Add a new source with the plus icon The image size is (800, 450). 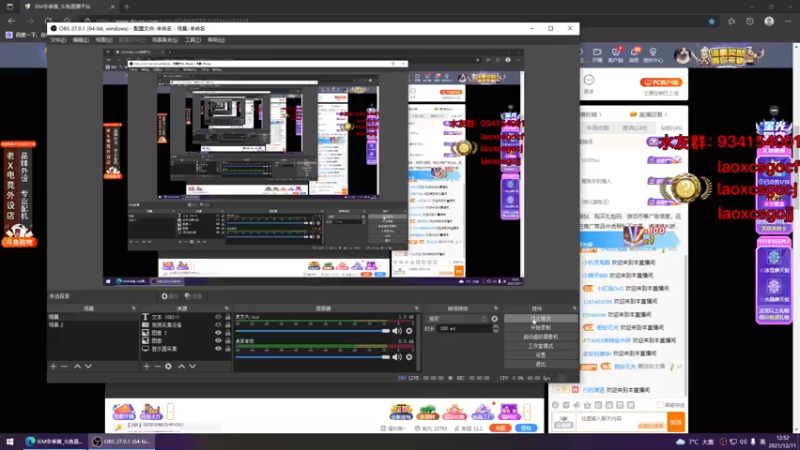[x=146, y=366]
